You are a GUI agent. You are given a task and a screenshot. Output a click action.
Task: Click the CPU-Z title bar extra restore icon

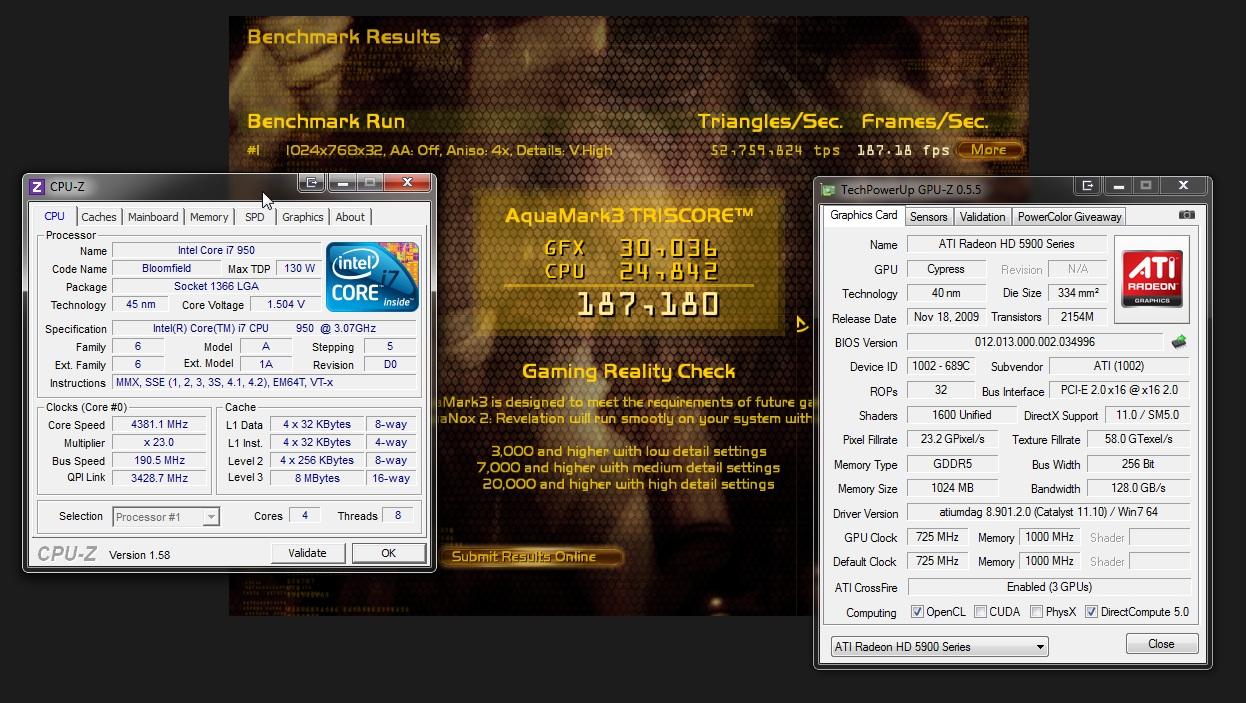click(312, 182)
